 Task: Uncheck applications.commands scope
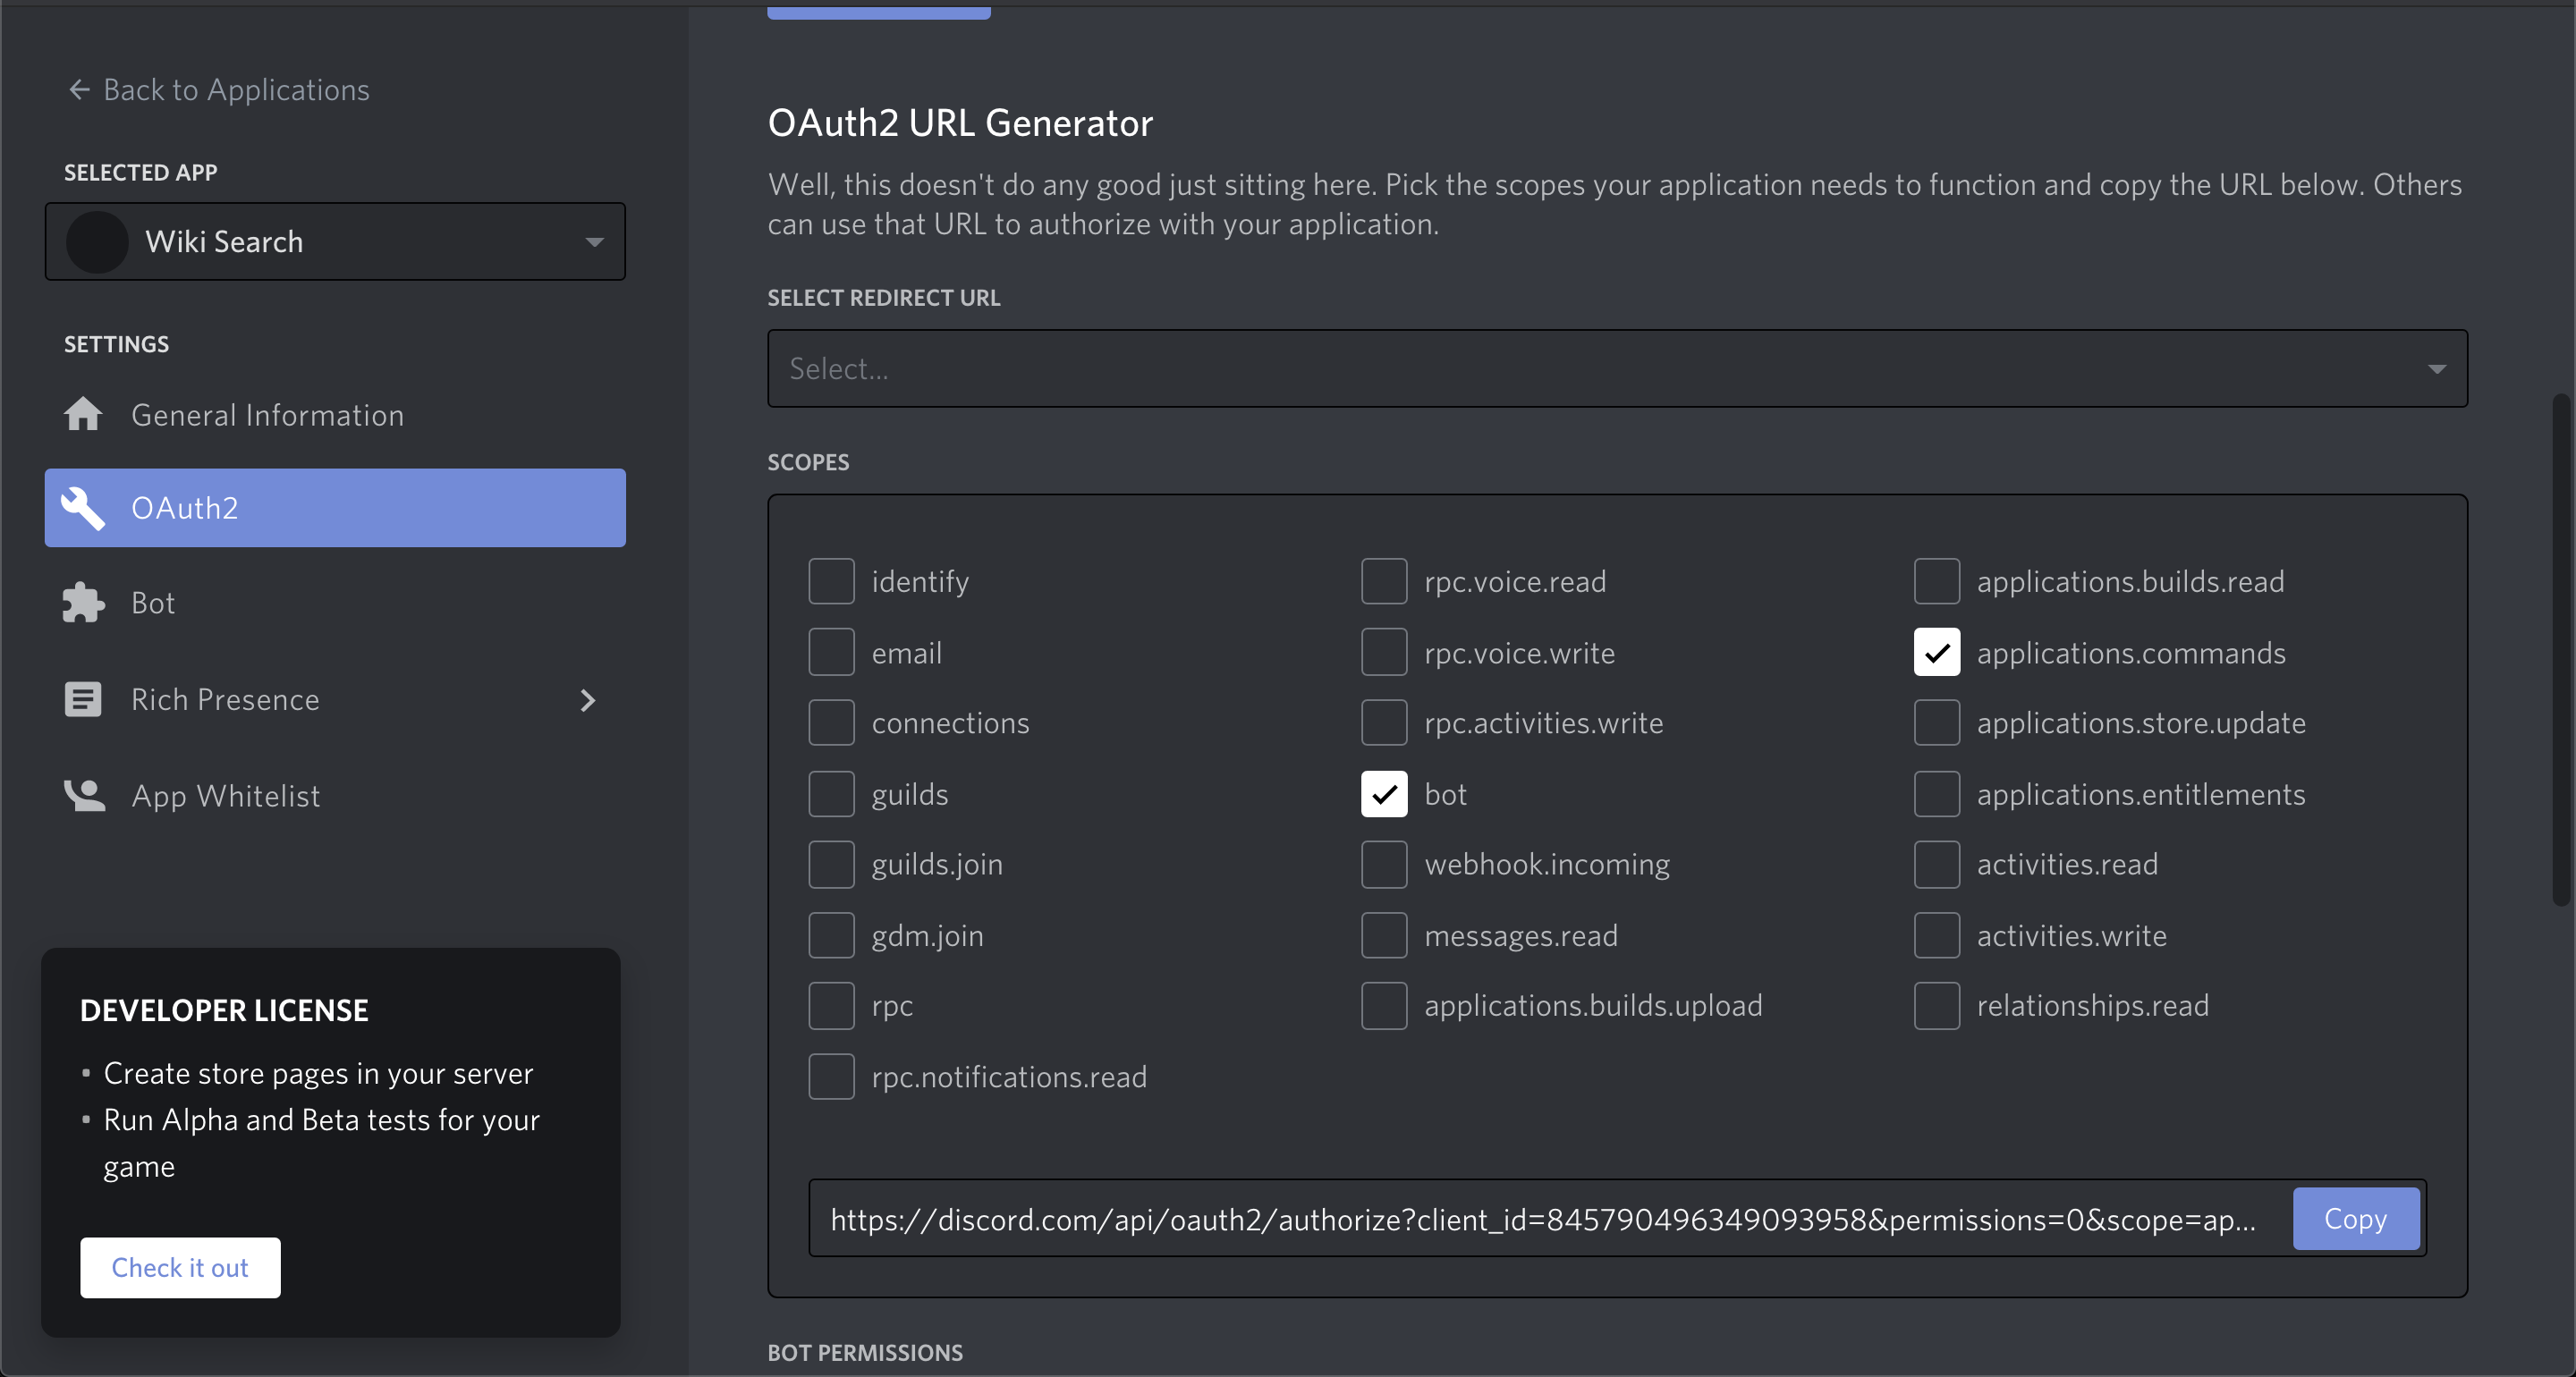click(1936, 653)
